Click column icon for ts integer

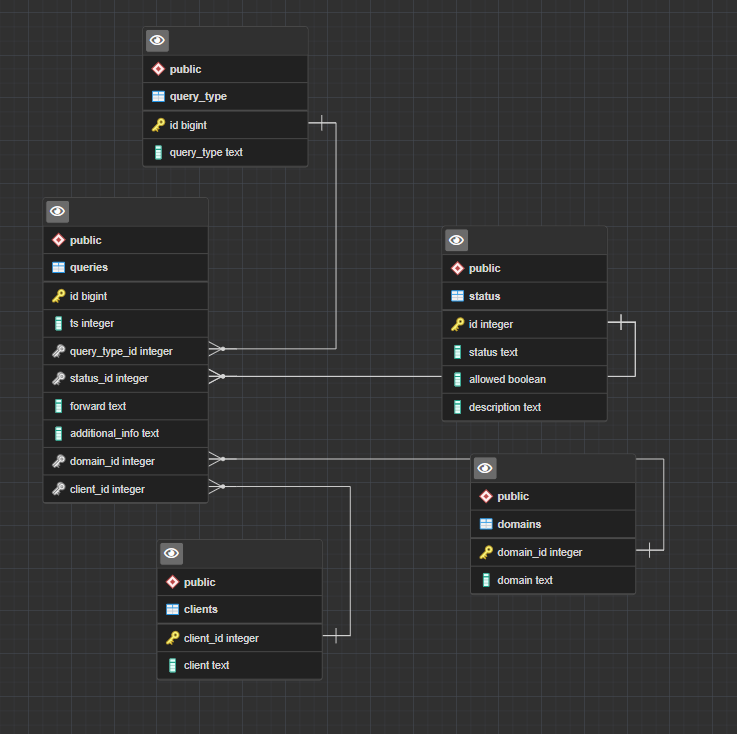58,323
